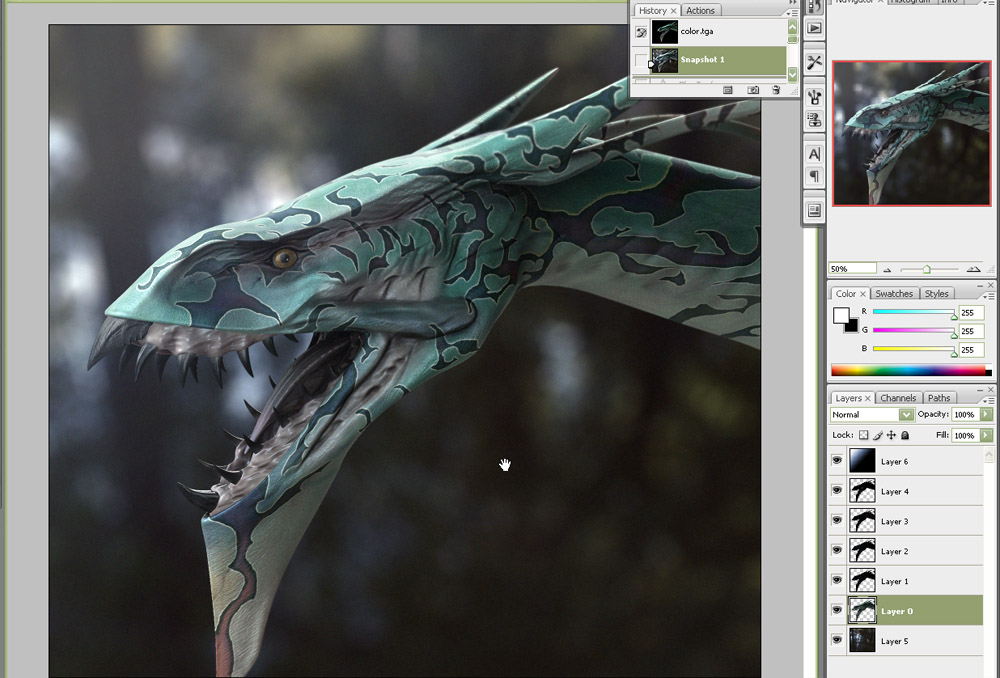Screen dimensions: 1000x678
Task: Hide Layer 6 with its eye icon
Action: [x=837, y=461]
